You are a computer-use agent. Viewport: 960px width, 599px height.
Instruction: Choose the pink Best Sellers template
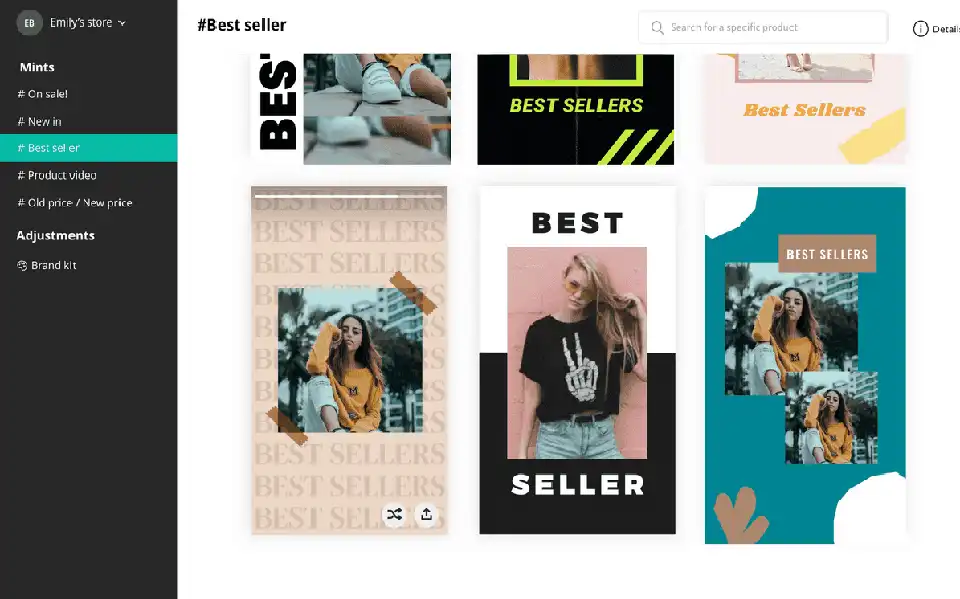coord(804,109)
